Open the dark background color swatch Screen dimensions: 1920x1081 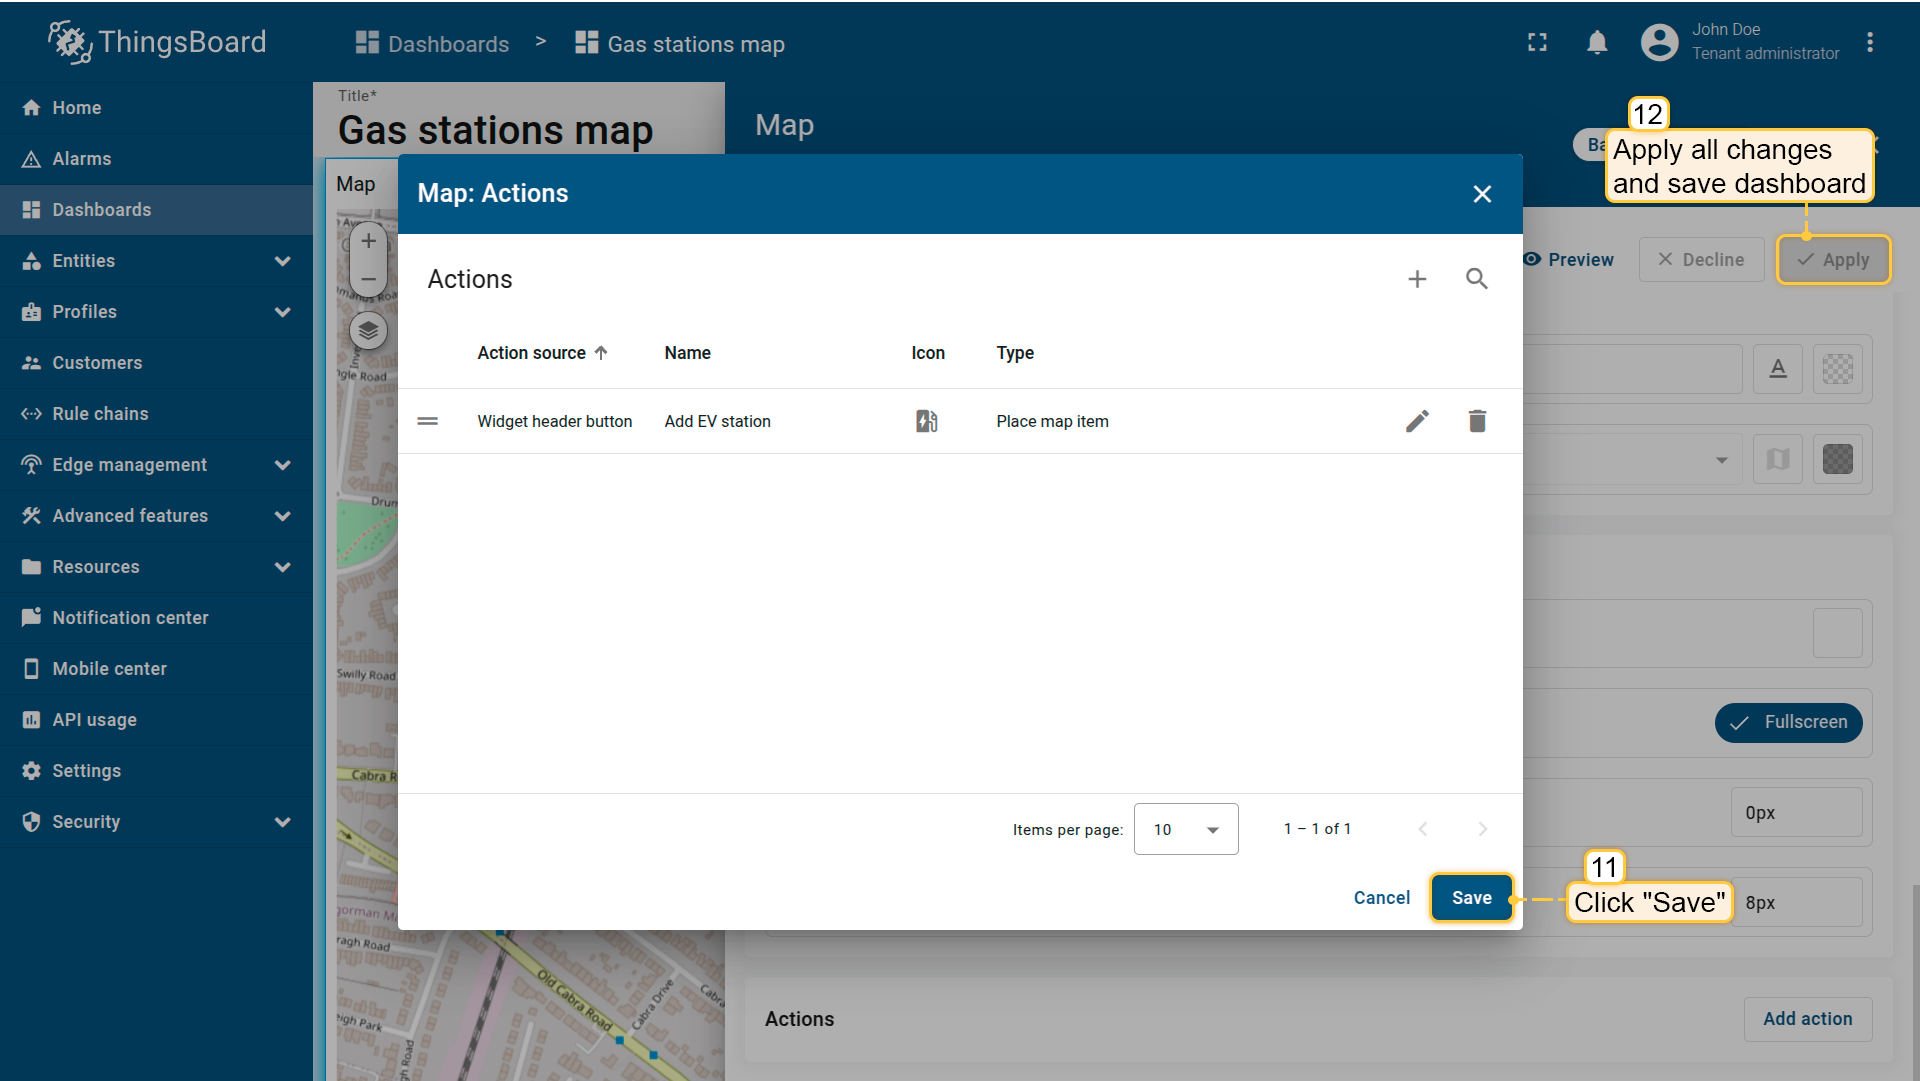click(x=1837, y=460)
